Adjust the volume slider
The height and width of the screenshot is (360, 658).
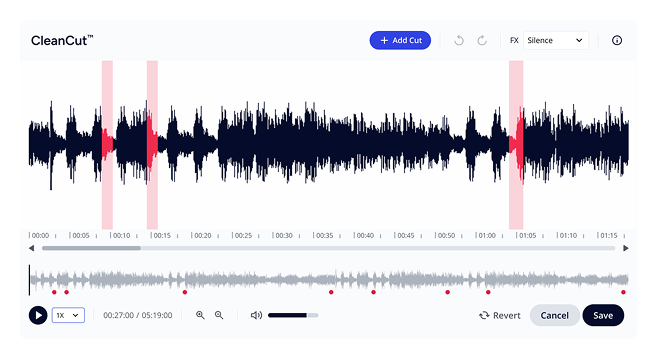[293, 315]
